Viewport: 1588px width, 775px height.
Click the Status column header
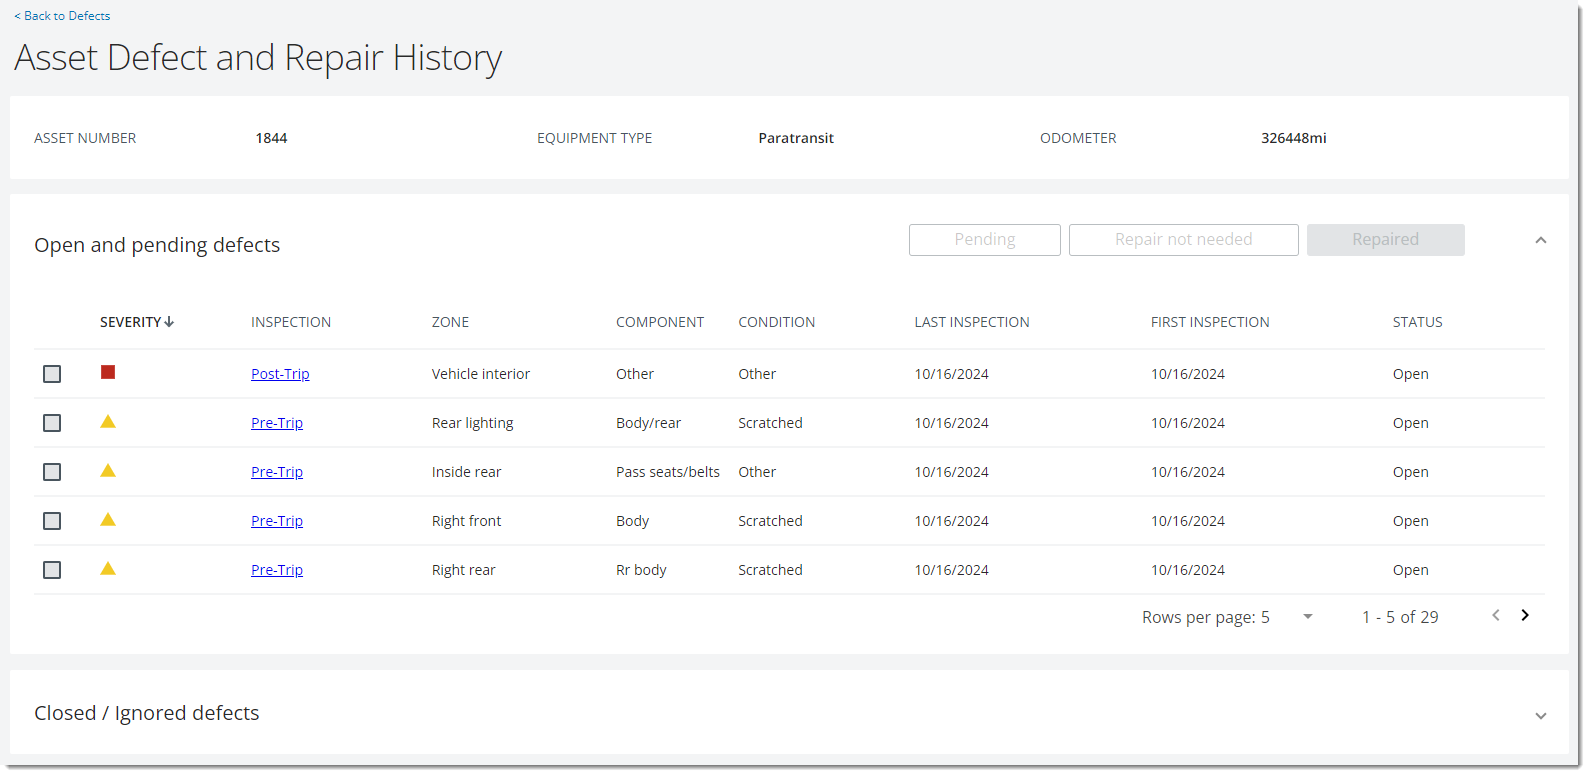[x=1418, y=322]
